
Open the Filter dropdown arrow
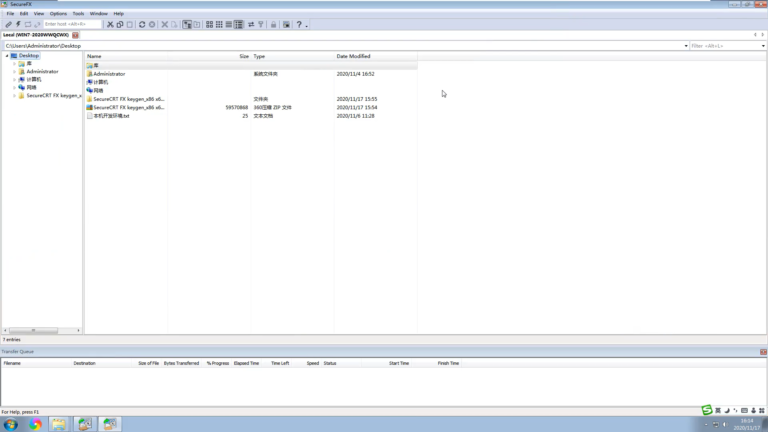click(763, 46)
